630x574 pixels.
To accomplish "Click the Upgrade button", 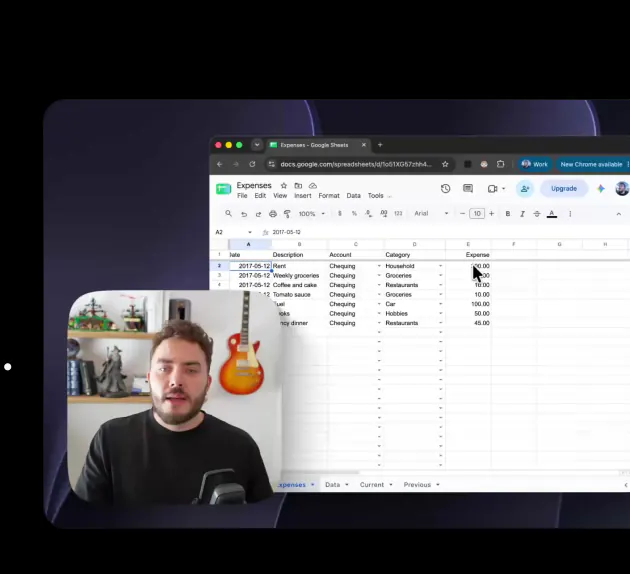I will pyautogui.click(x=564, y=188).
